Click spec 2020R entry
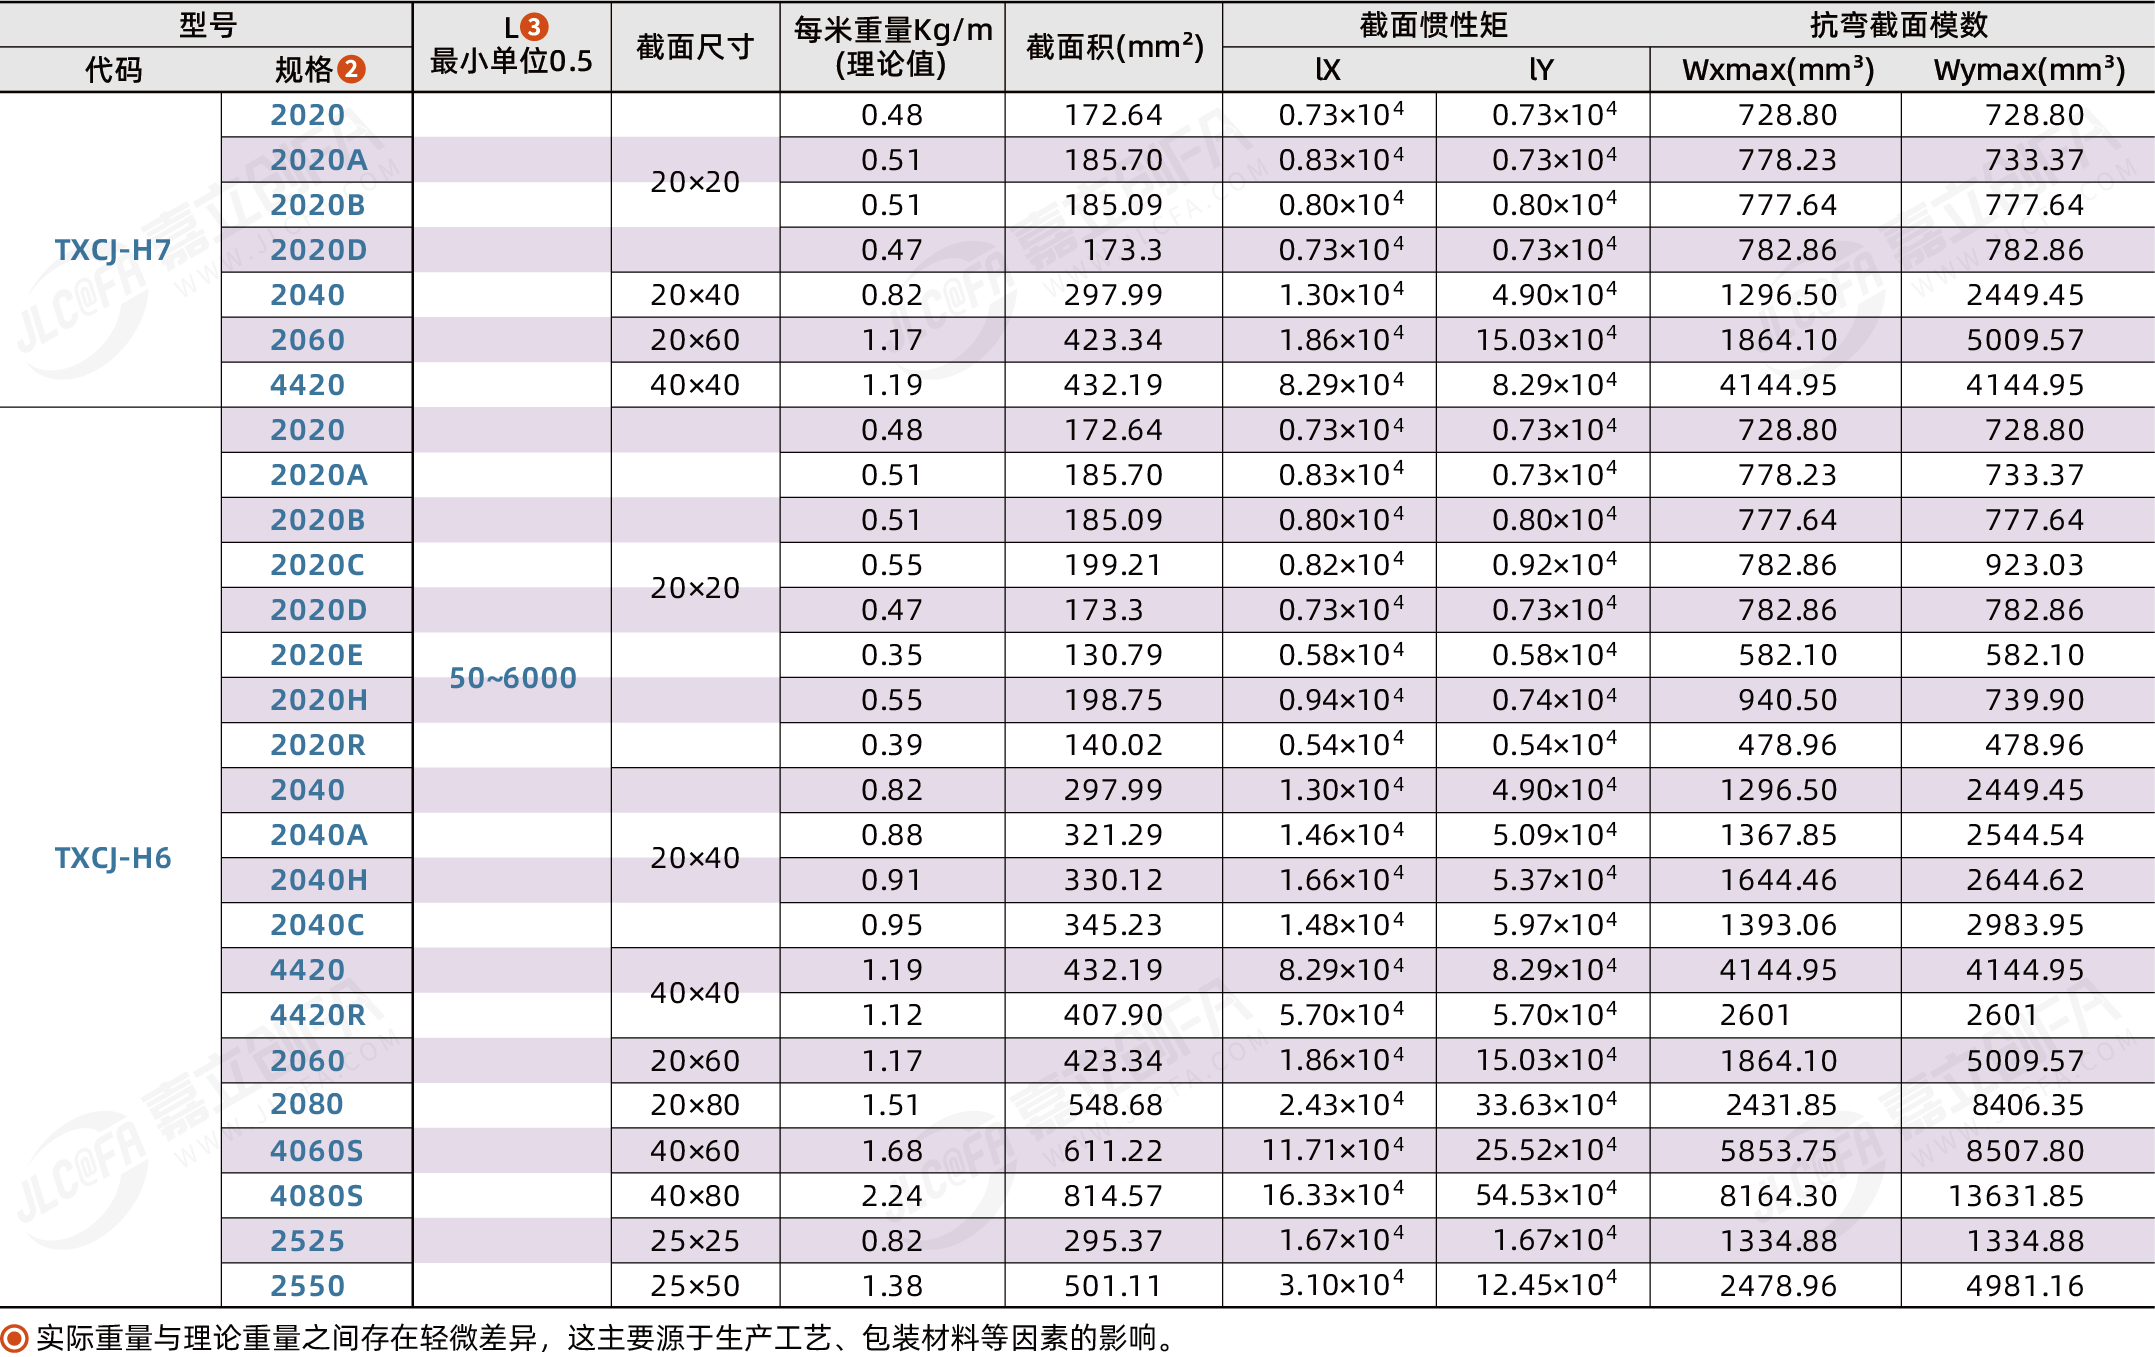This screenshot has width=2155, height=1357. [x=318, y=745]
